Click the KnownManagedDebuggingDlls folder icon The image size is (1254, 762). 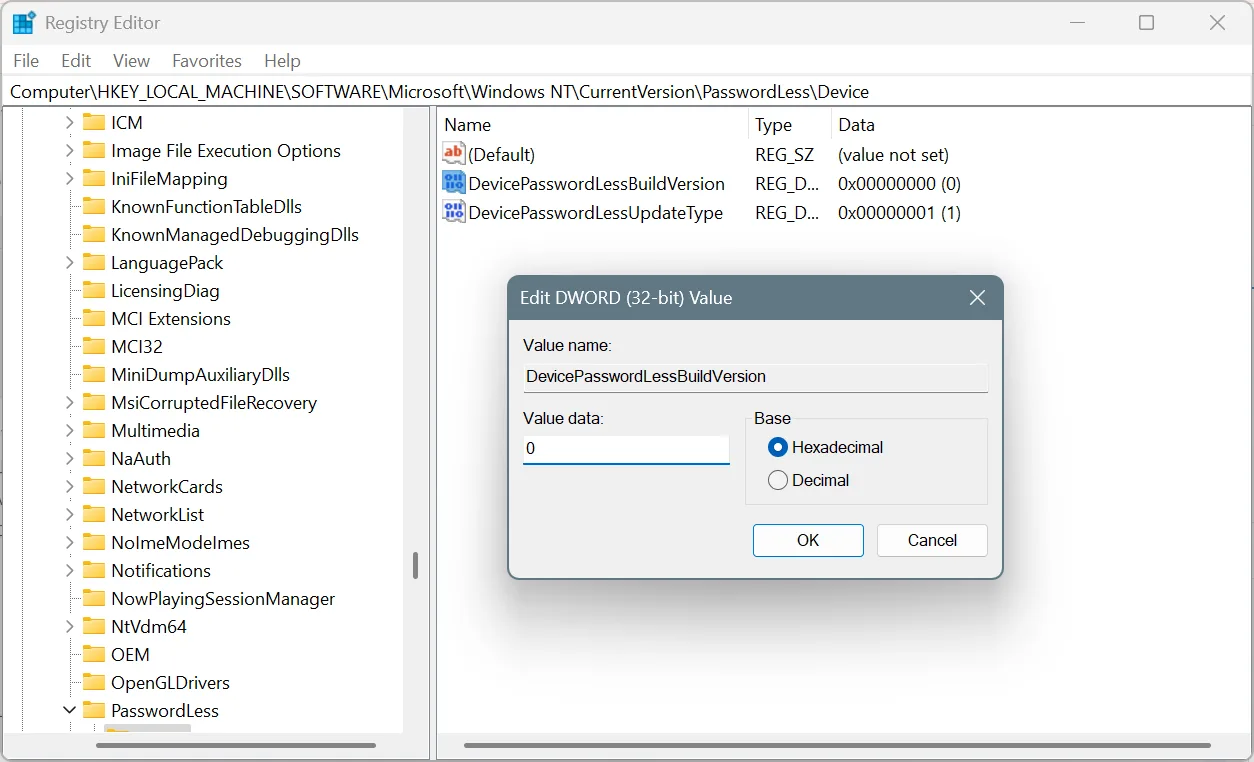click(94, 234)
